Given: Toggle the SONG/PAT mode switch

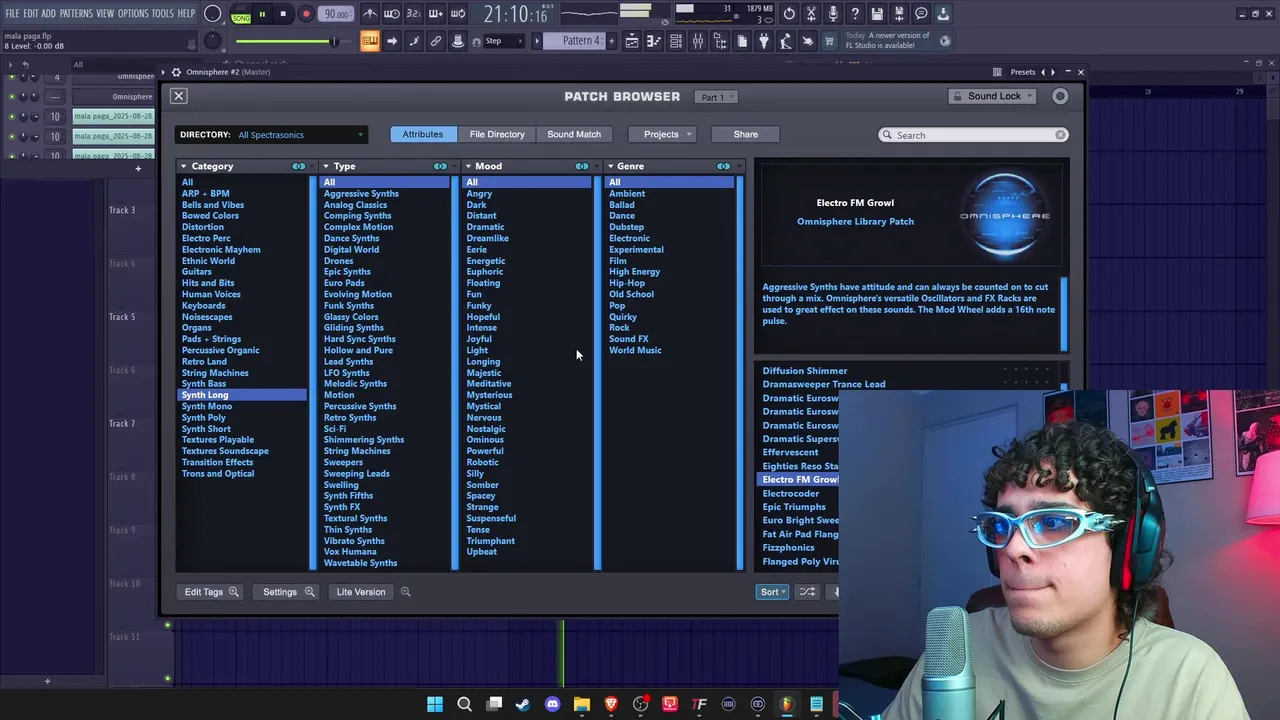Looking at the screenshot, I should point(241,14).
